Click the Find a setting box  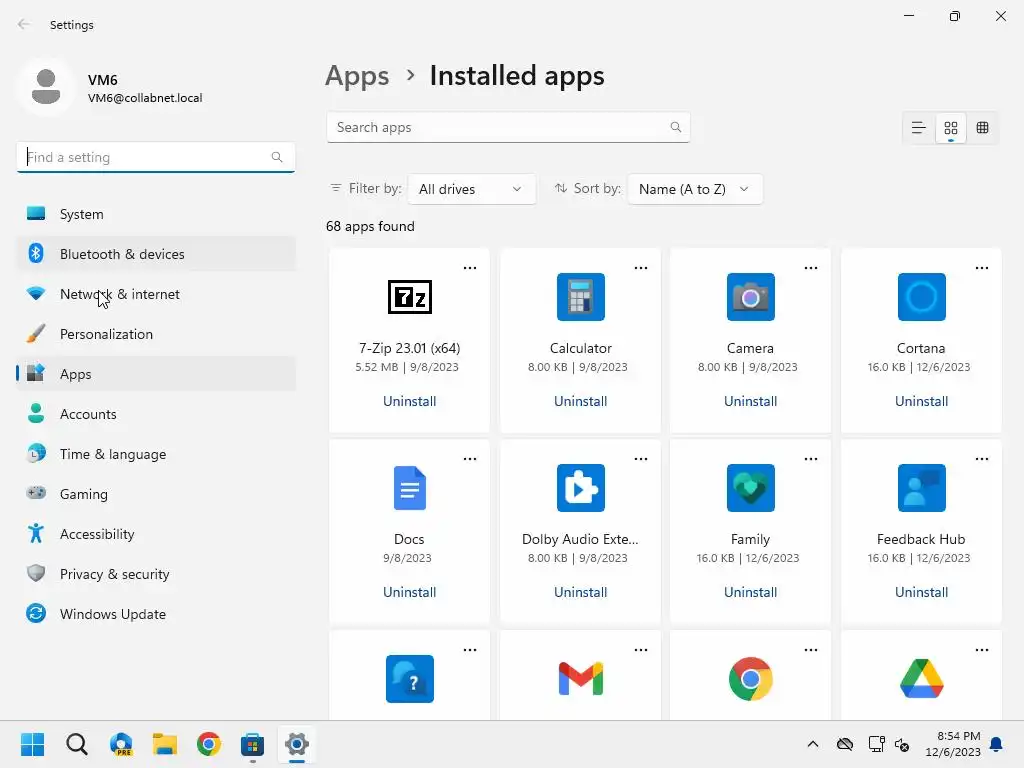[155, 157]
